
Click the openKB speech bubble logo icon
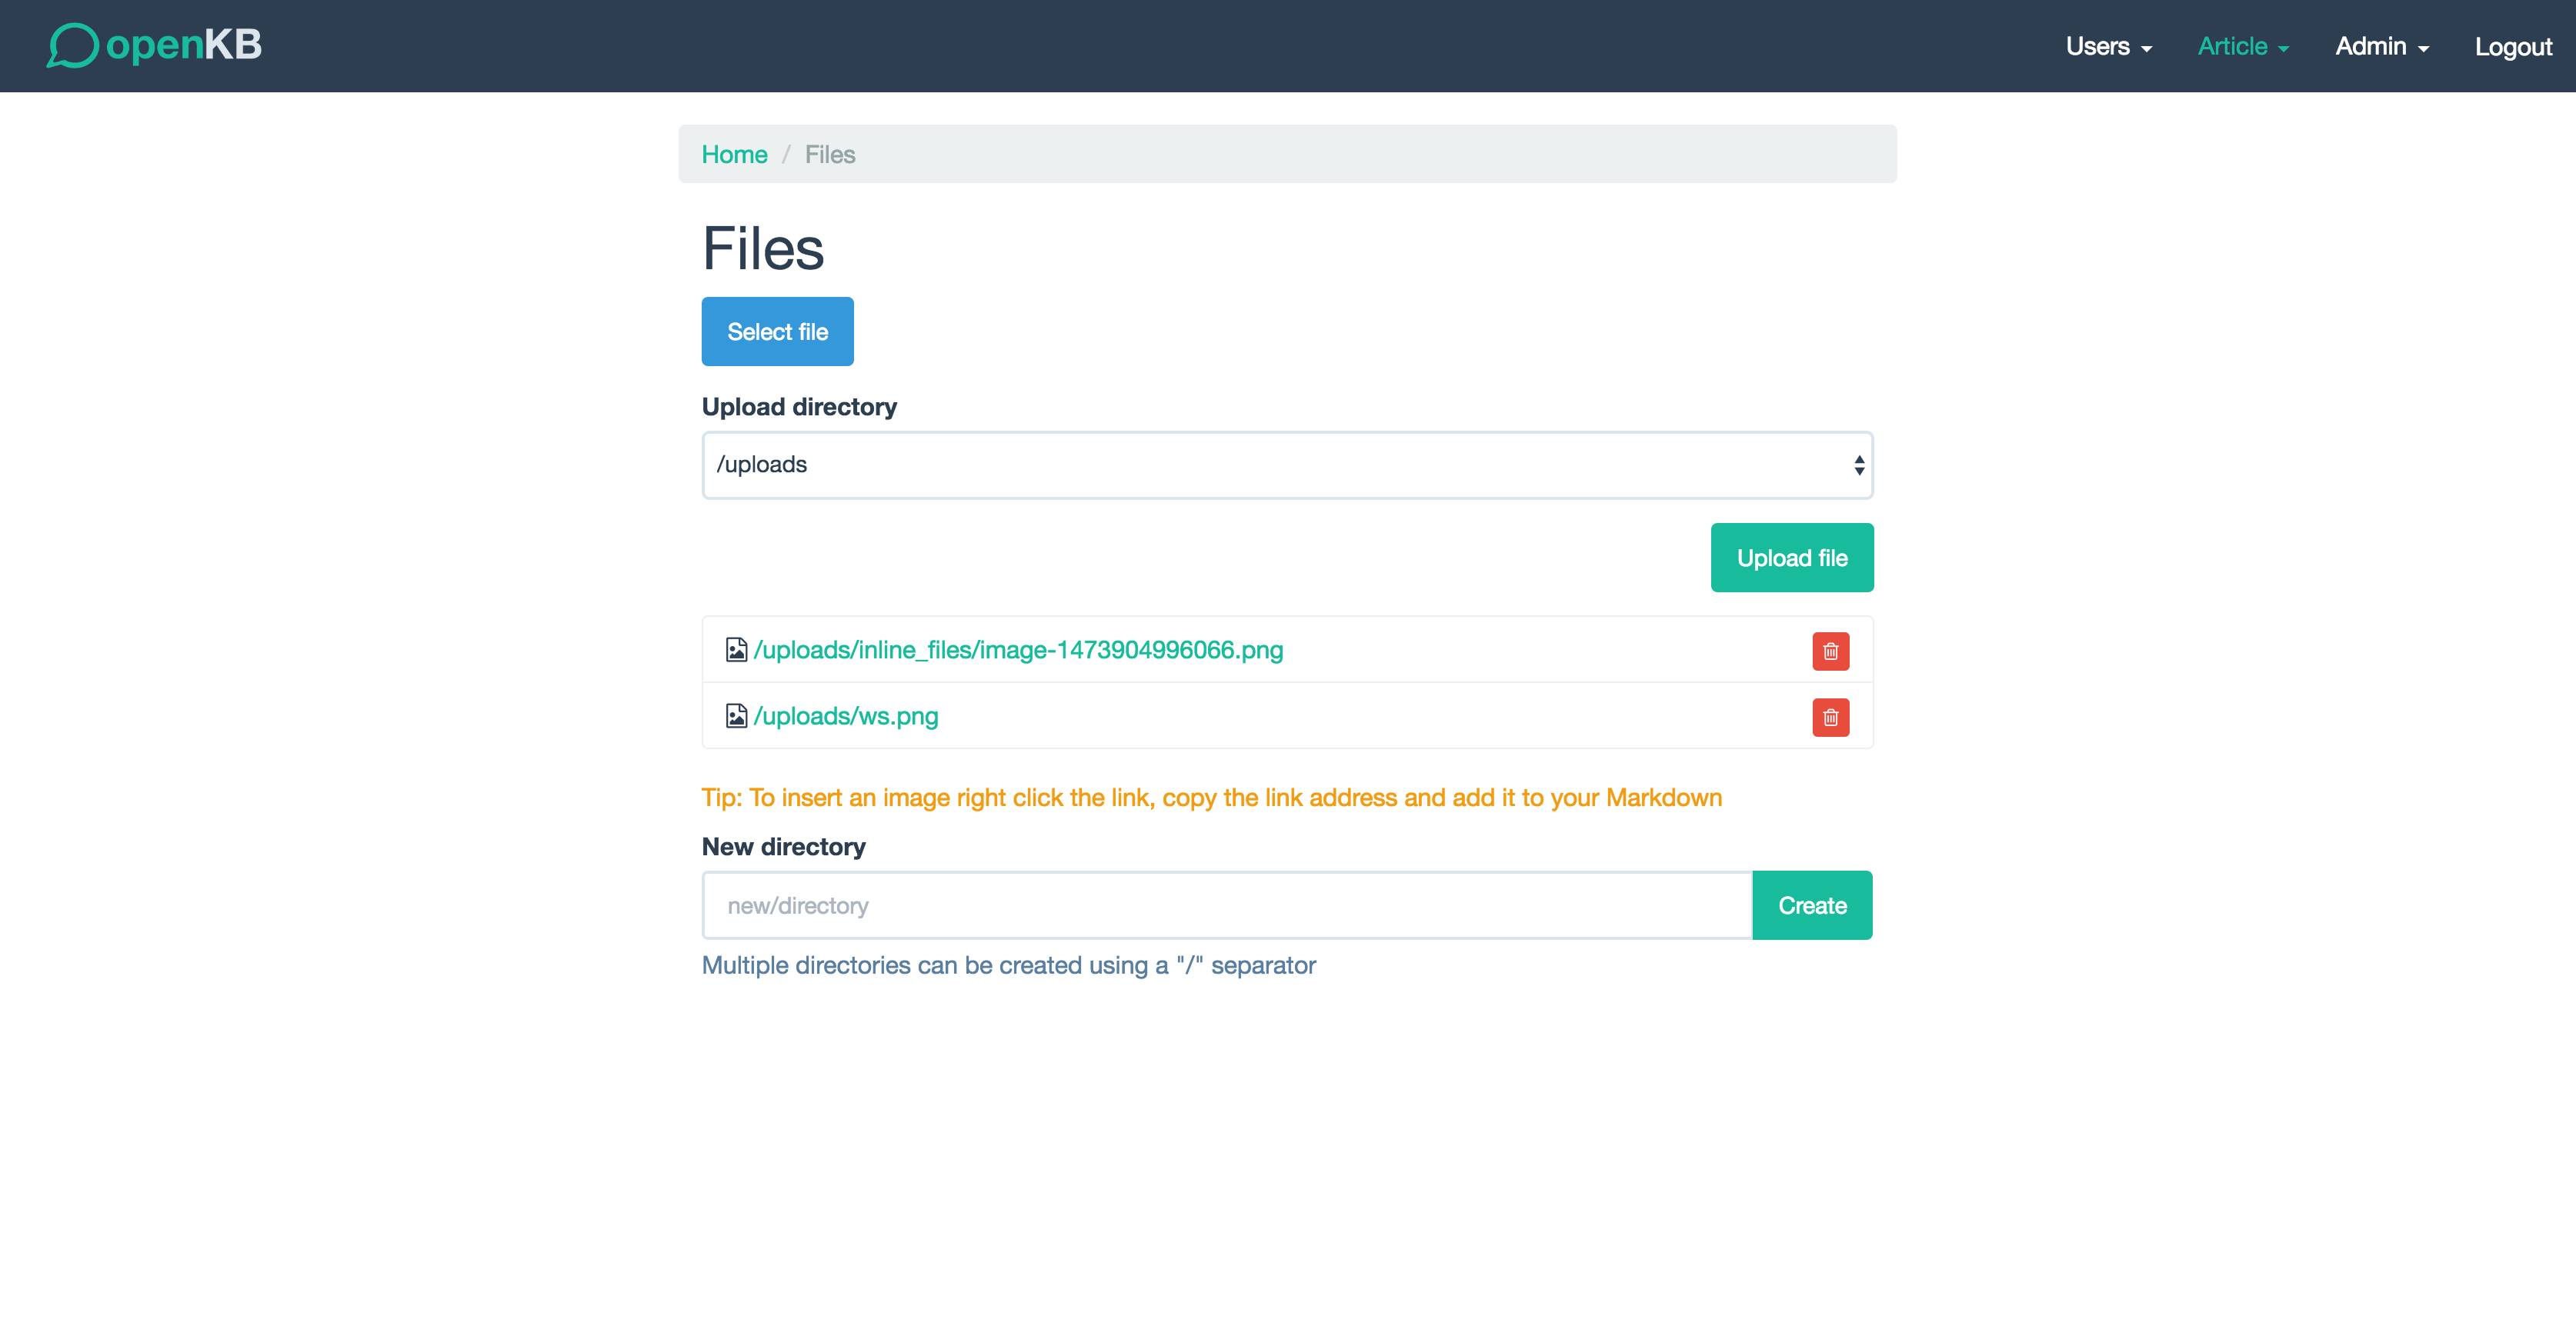72,45
